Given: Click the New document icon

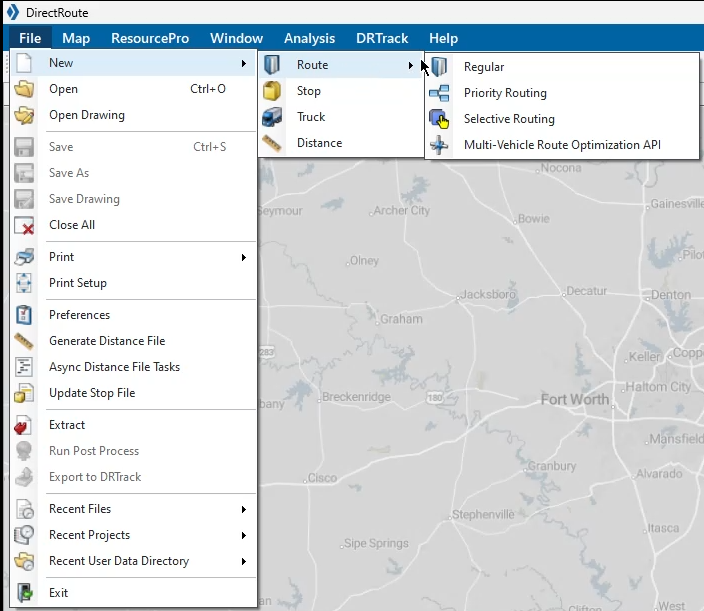Looking at the screenshot, I should coord(24,63).
